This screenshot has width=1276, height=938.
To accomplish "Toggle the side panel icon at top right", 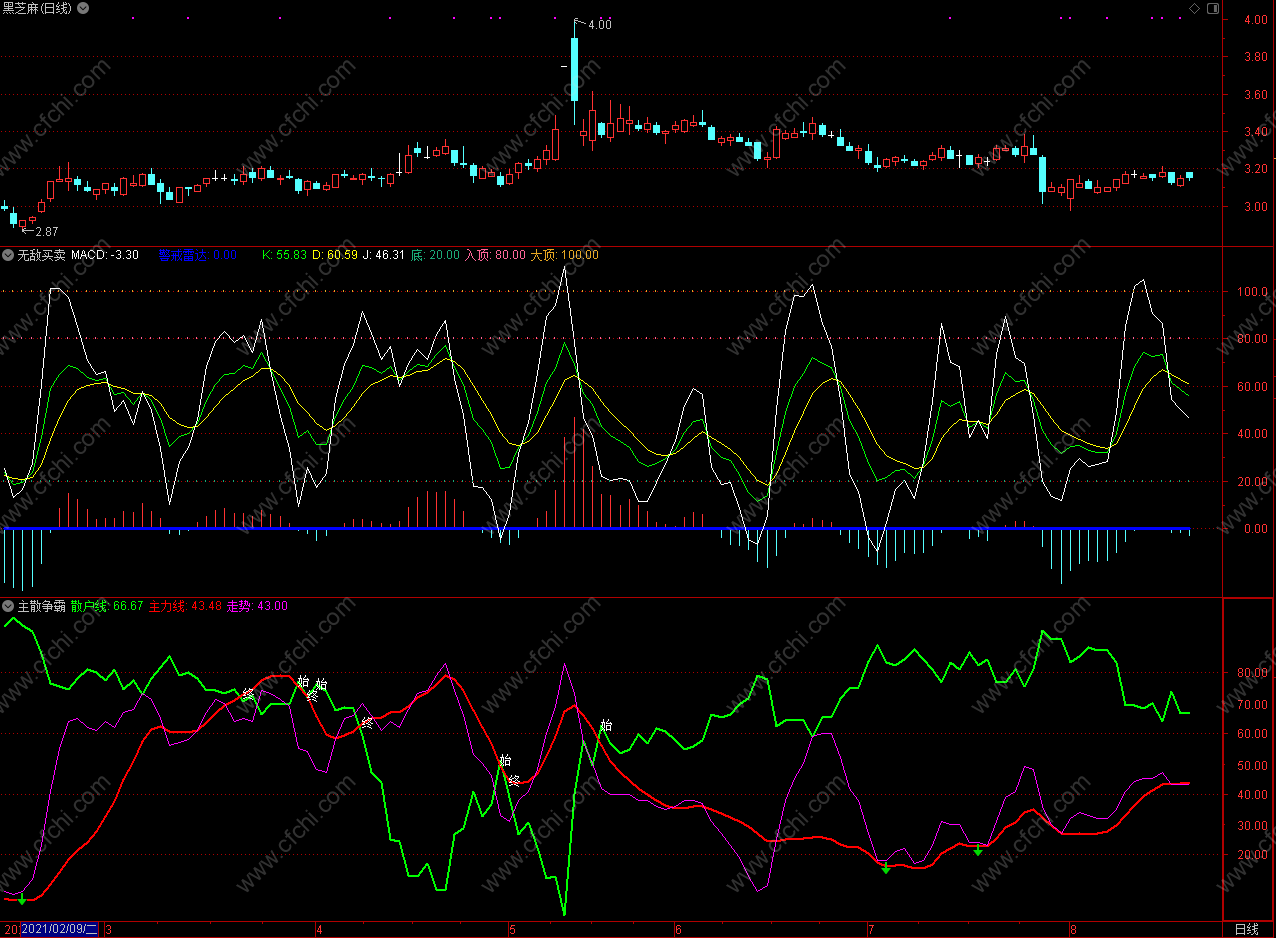I will click(x=1213, y=8).
